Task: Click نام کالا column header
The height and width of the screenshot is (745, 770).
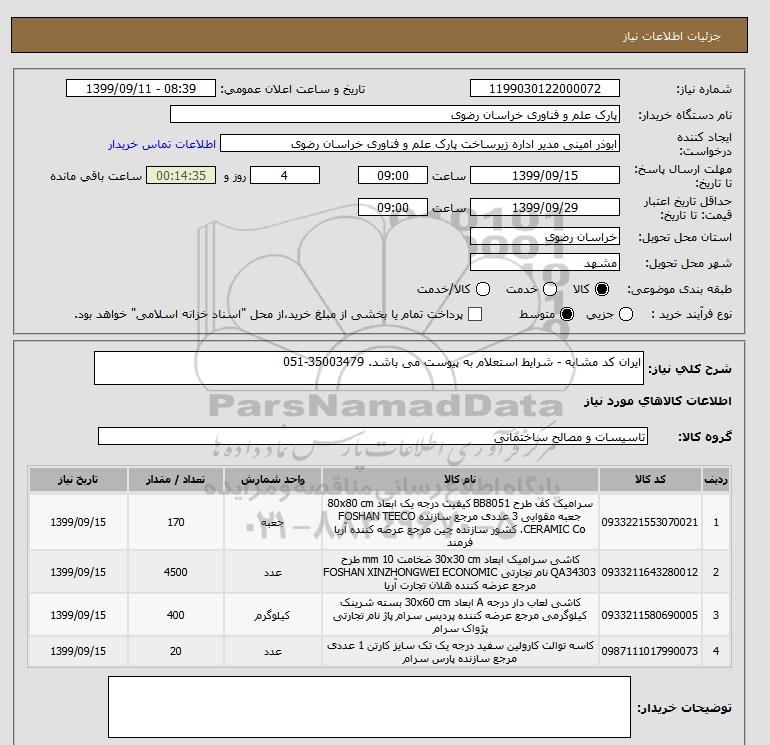Action: point(460,479)
